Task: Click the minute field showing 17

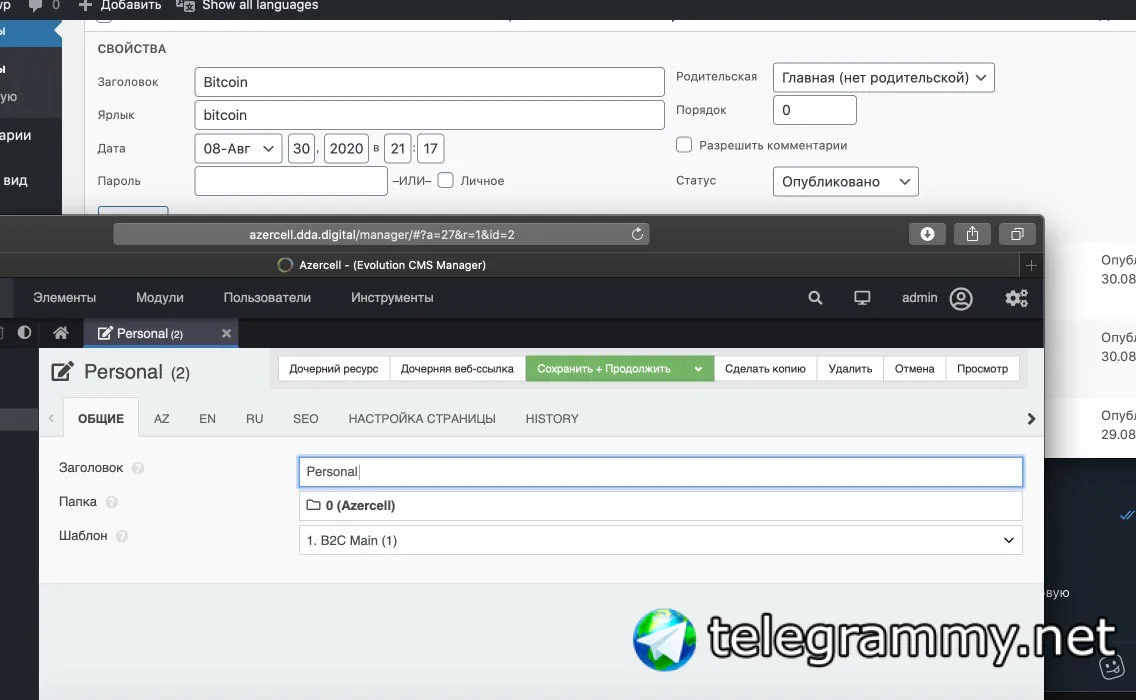Action: pos(430,149)
